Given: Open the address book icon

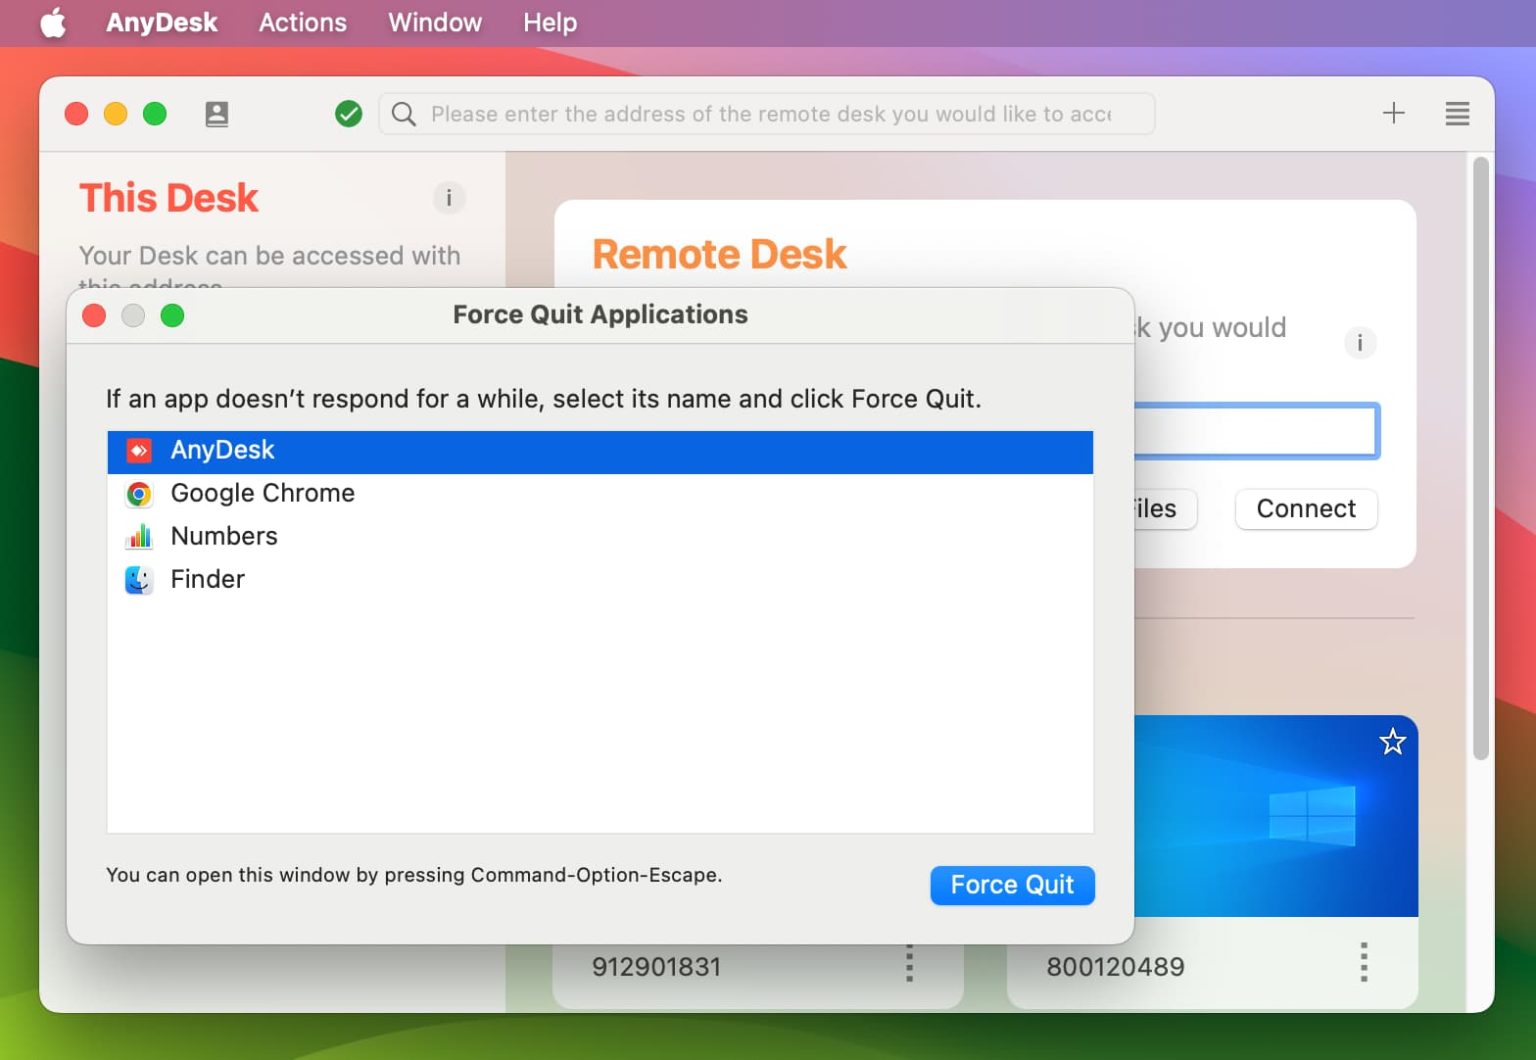Looking at the screenshot, I should click(216, 114).
